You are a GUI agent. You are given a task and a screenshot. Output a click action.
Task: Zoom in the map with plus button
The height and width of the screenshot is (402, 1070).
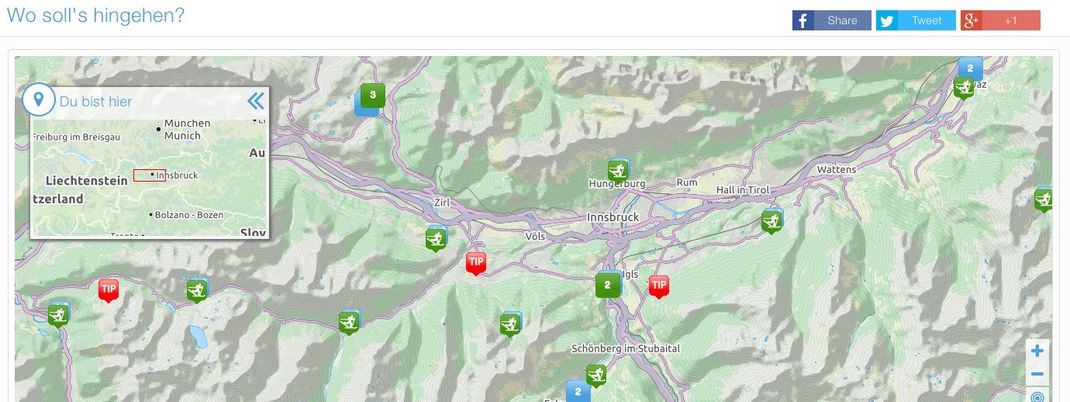point(1037,351)
